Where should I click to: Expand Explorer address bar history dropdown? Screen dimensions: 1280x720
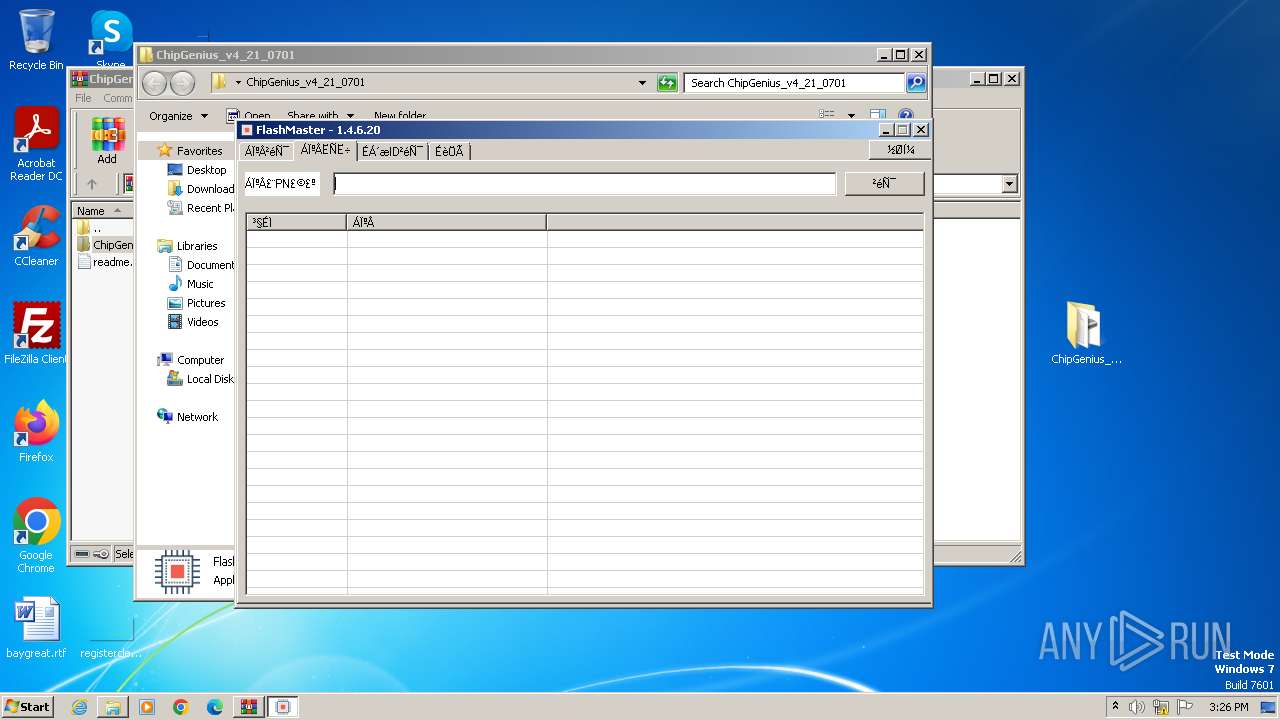pos(642,83)
